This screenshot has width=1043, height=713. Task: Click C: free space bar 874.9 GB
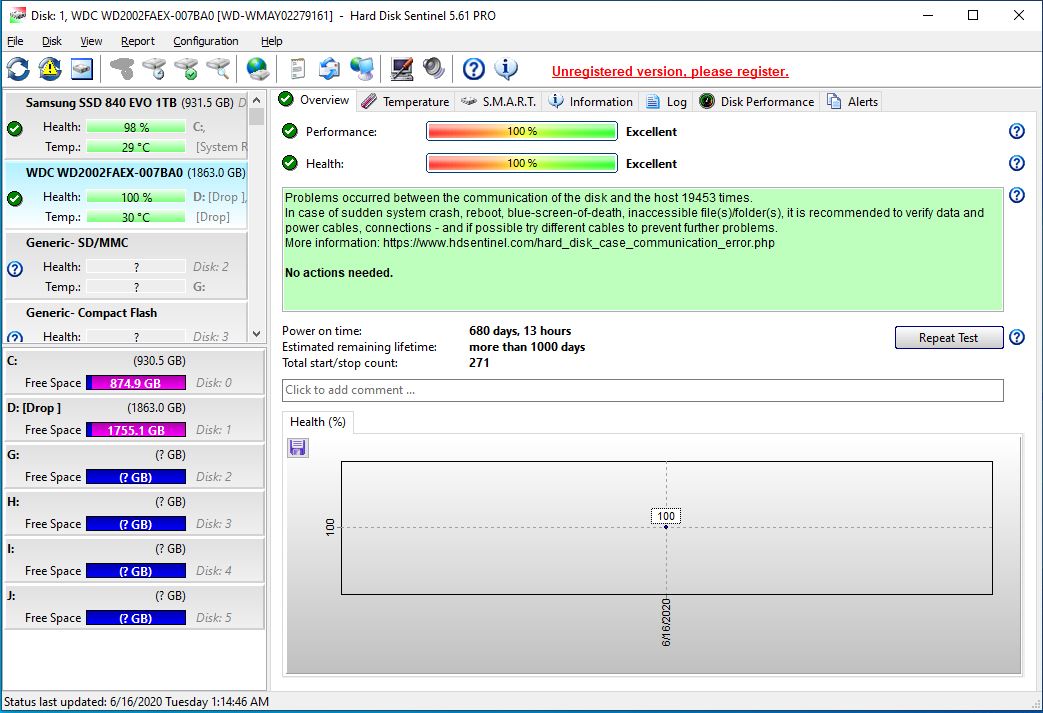coord(136,383)
